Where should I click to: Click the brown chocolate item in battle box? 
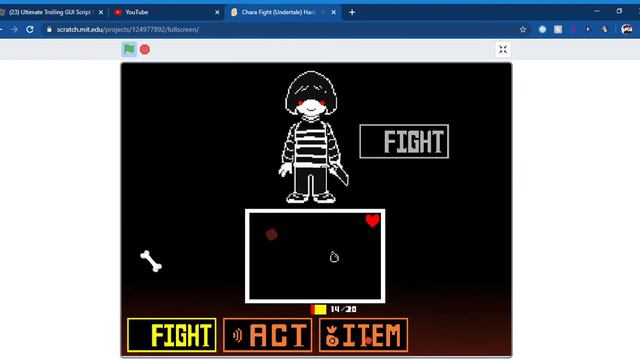(x=271, y=234)
